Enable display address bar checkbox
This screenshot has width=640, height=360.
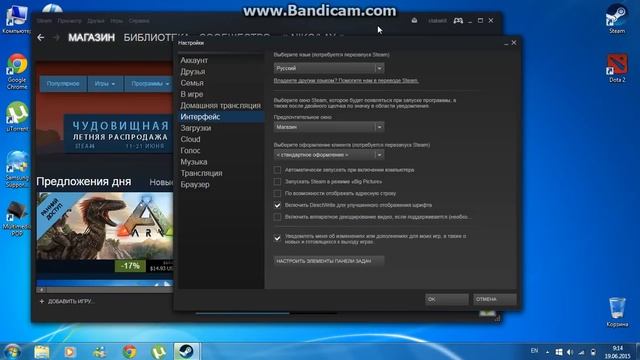(x=278, y=193)
